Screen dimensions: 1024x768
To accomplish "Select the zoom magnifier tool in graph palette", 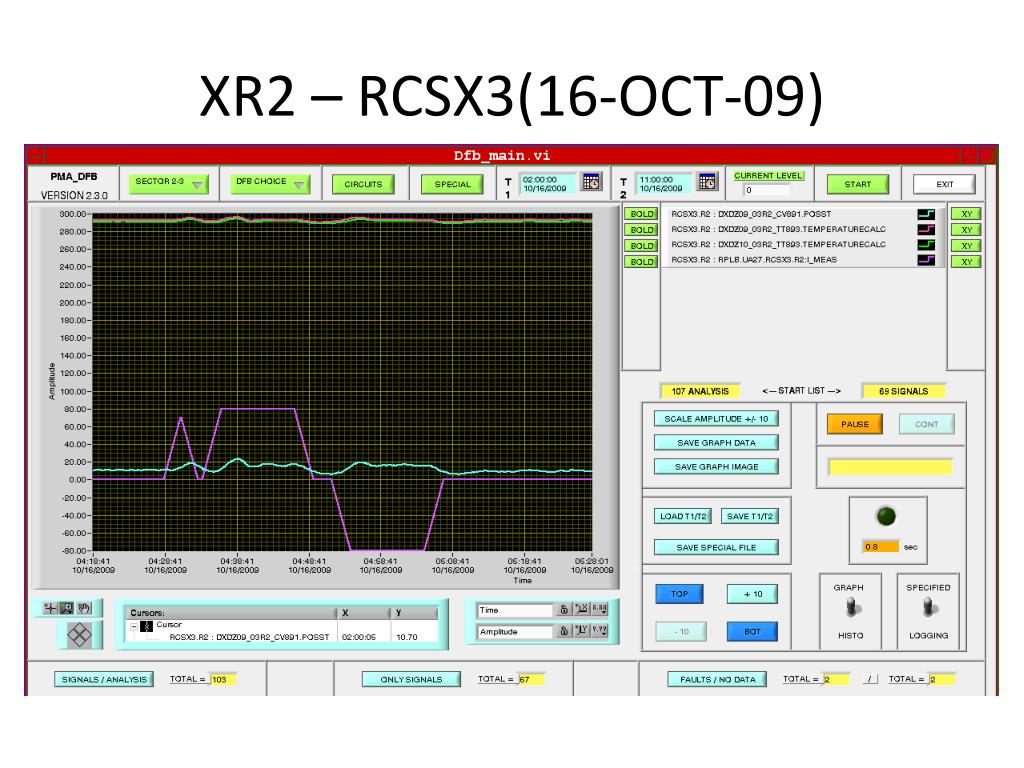I will tap(67, 608).
